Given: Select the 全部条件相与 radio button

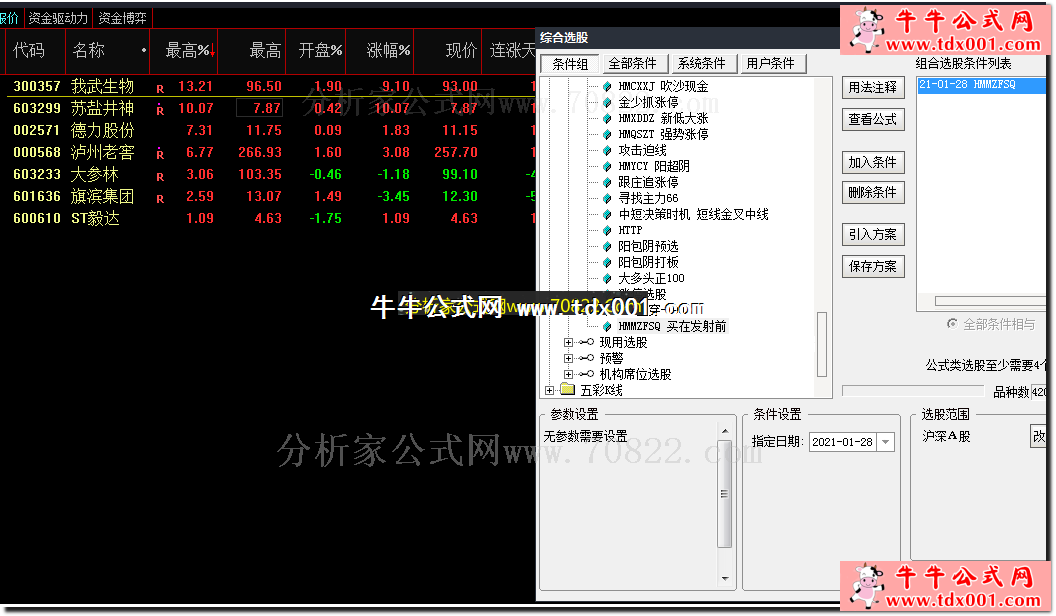Looking at the screenshot, I should (952, 324).
